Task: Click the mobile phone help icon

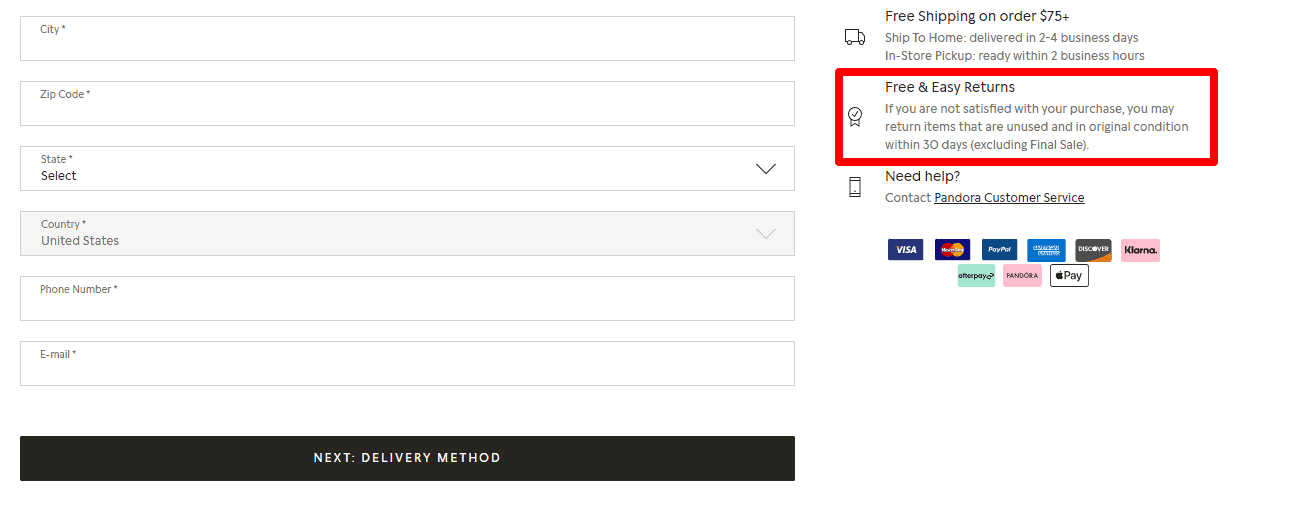Action: (855, 187)
